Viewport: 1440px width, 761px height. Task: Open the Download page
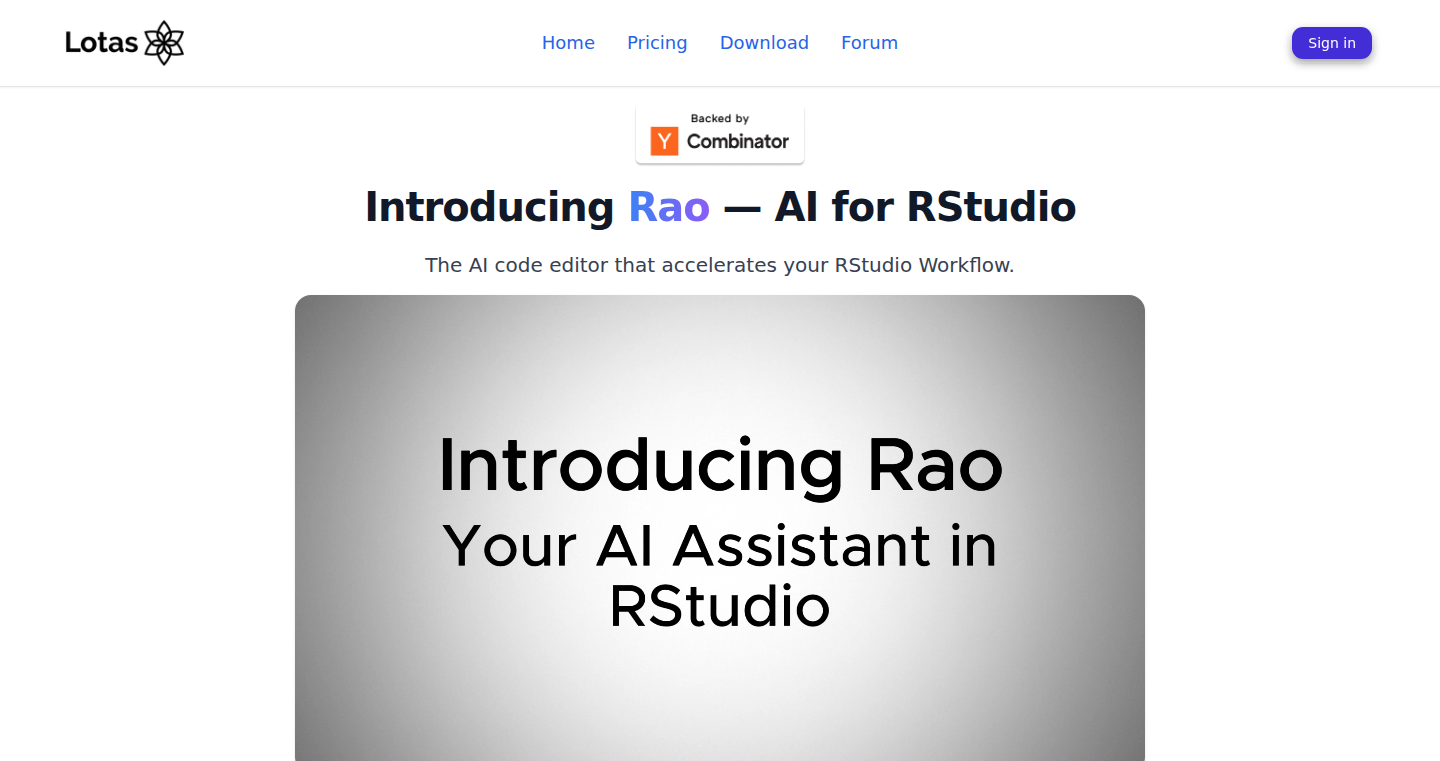[764, 43]
